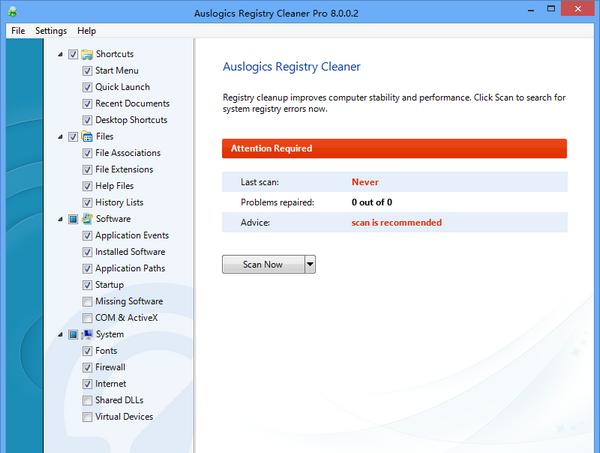Open the Scan Now dropdown arrow
600x453 pixels.
click(x=310, y=264)
